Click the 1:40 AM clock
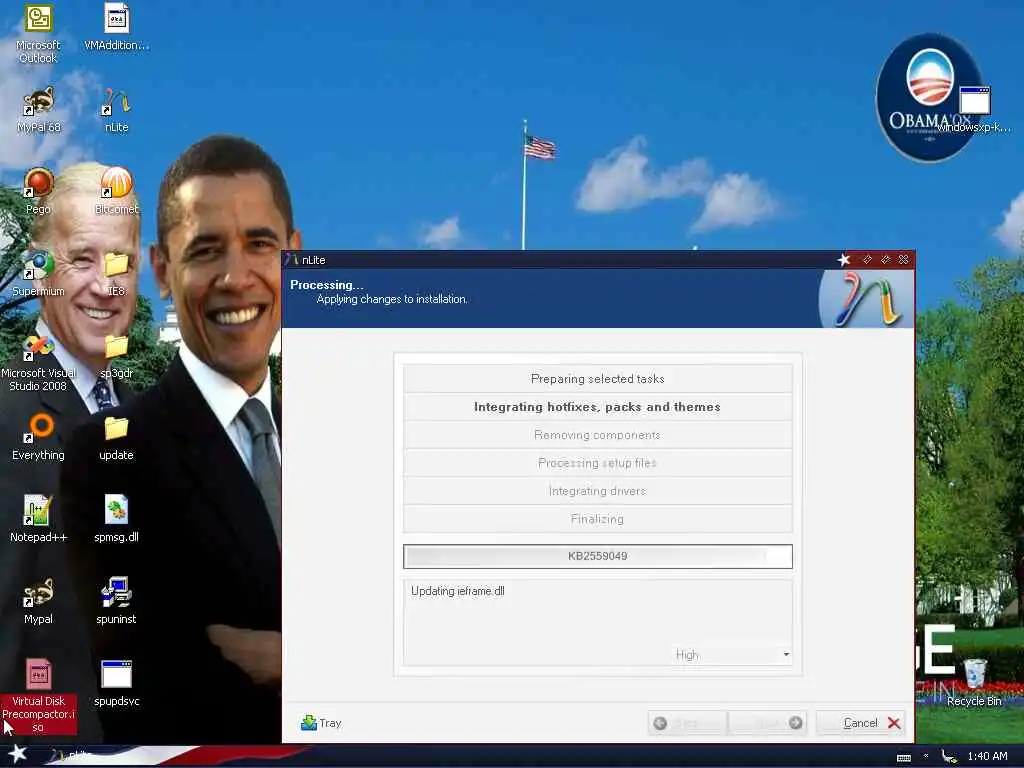 pyautogui.click(x=987, y=756)
